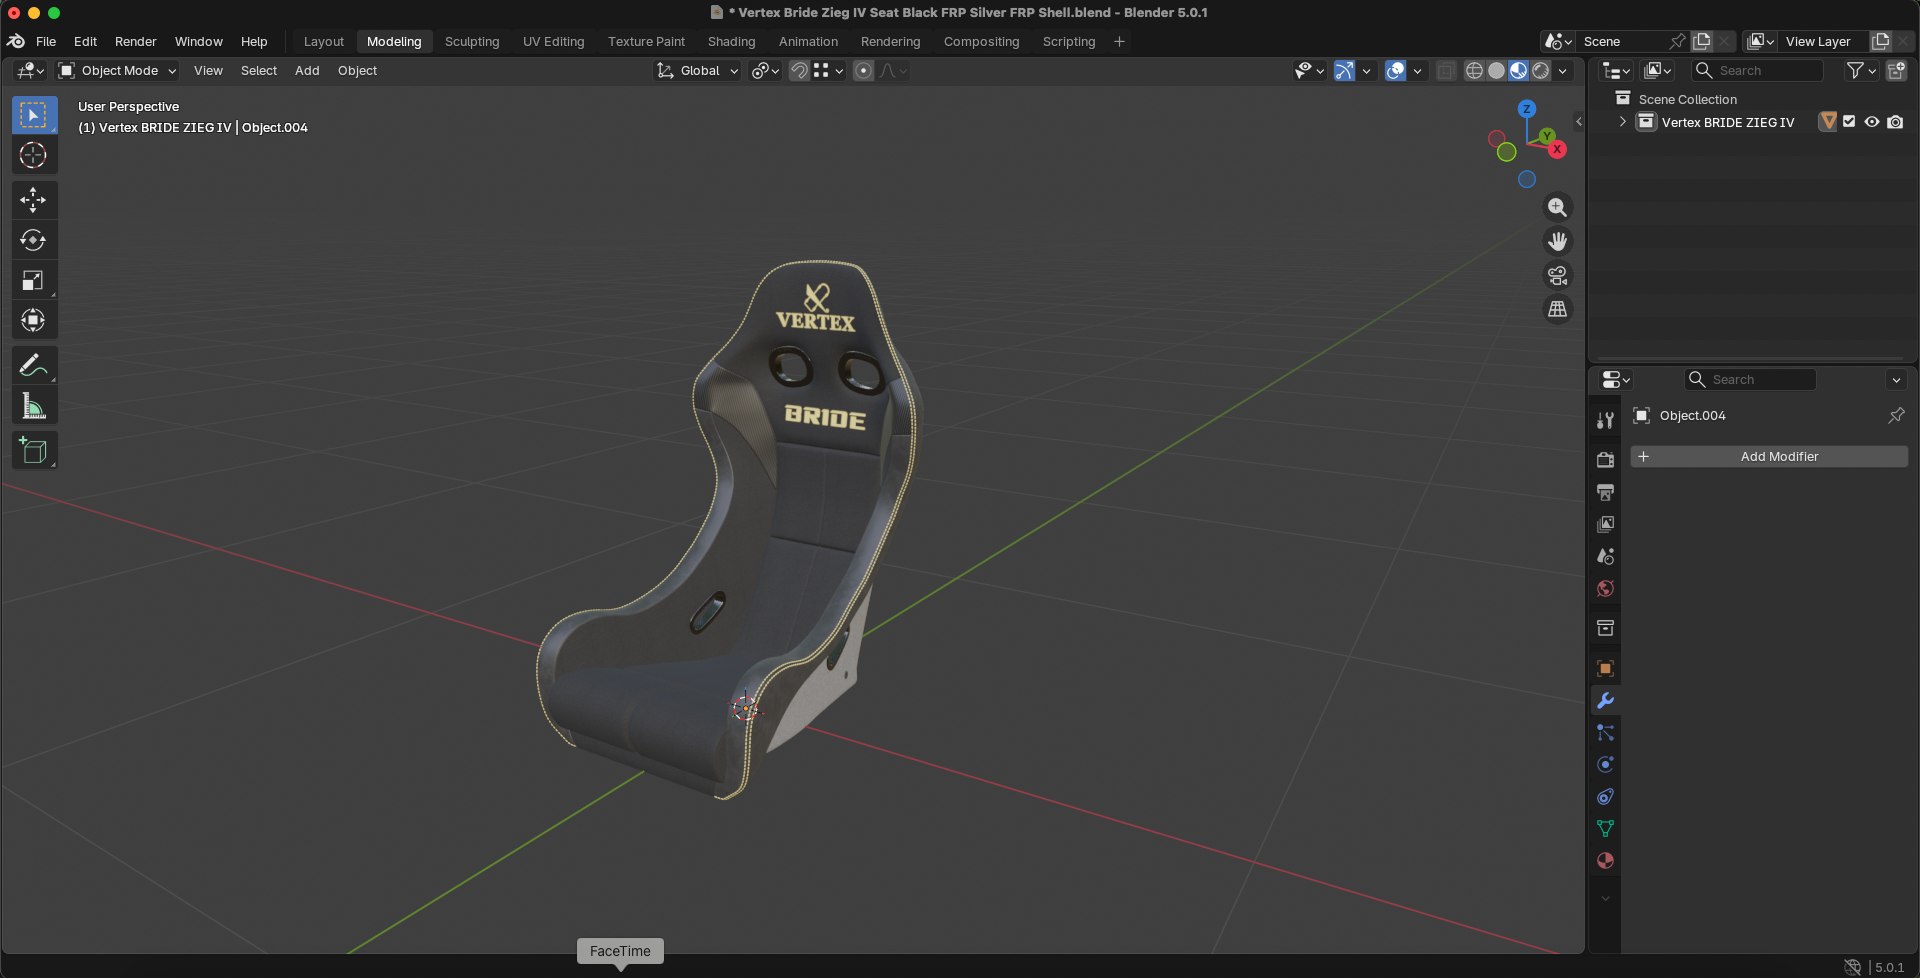The image size is (1920, 978).
Task: Open the Global transform orientation dropdown
Action: pos(697,70)
